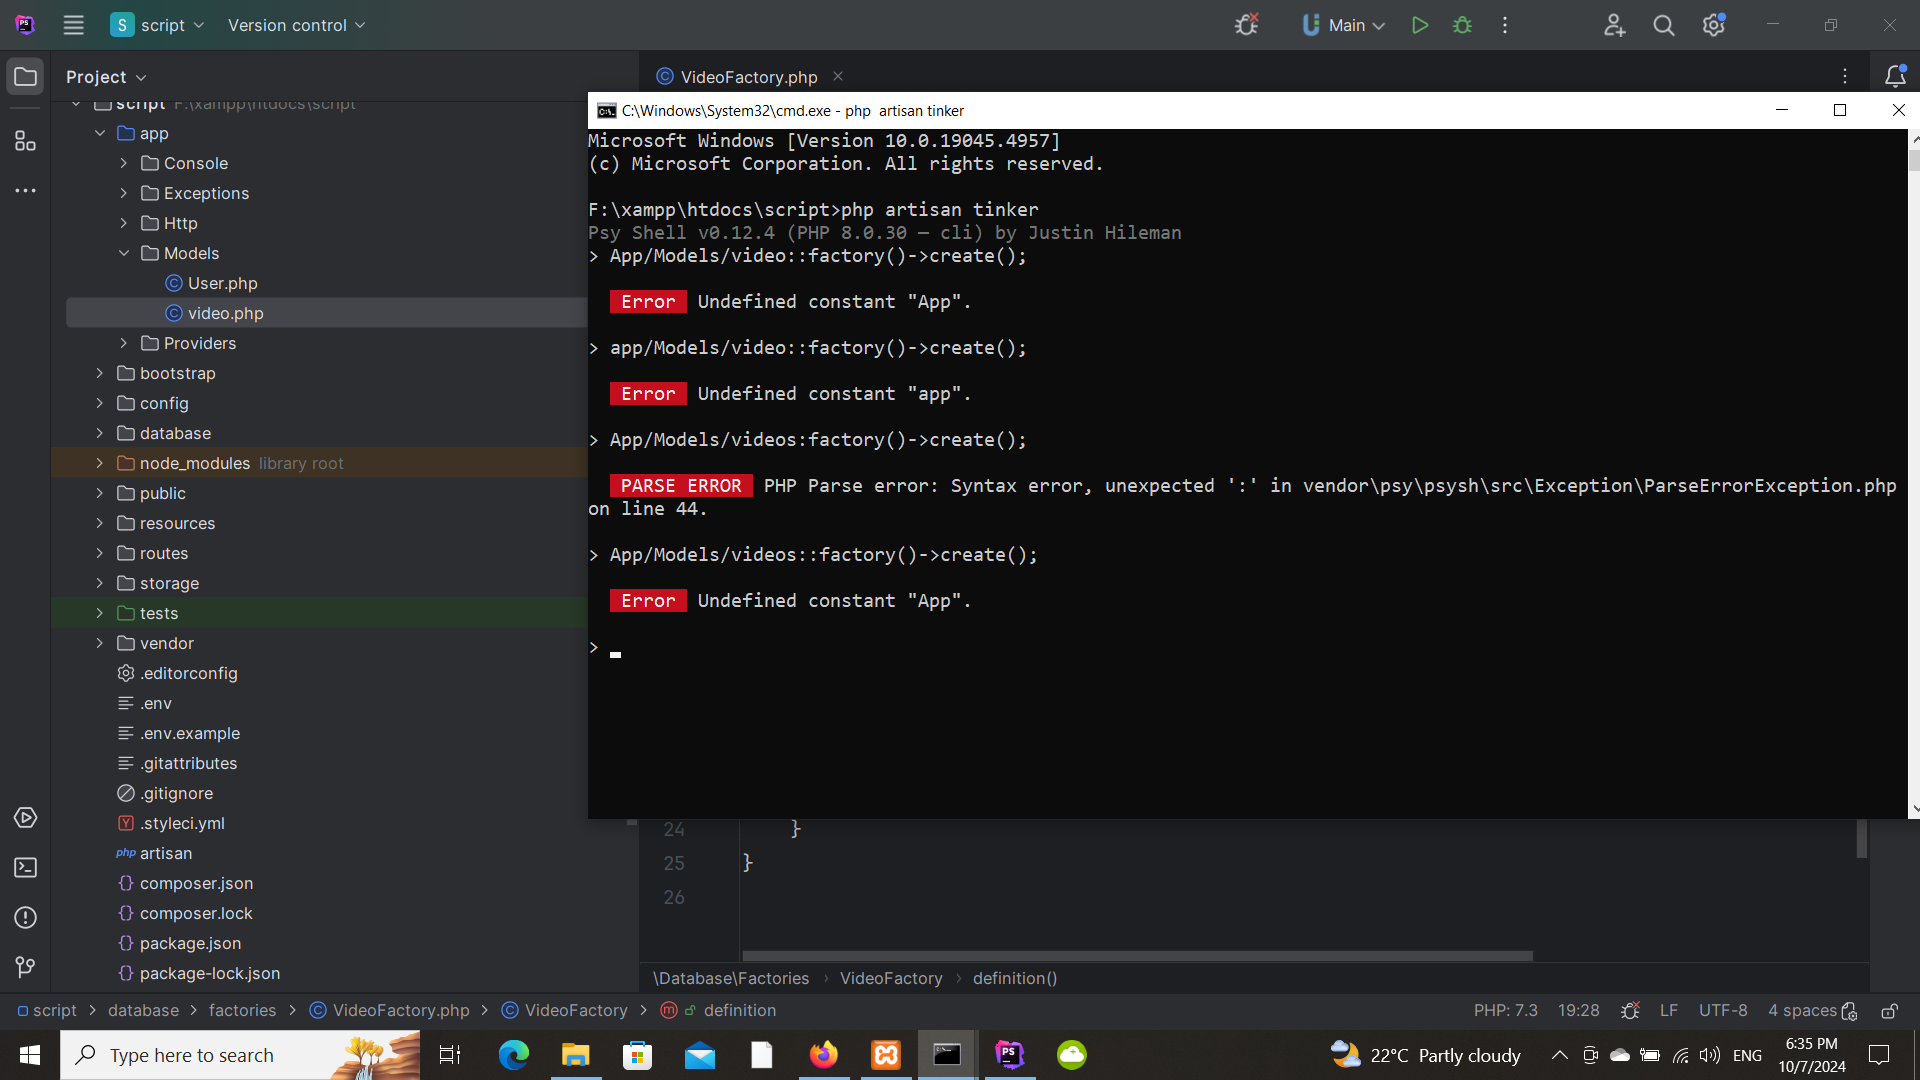Click the editor vertical scrollbar
1920x1080 pixels.
(x=1861, y=838)
